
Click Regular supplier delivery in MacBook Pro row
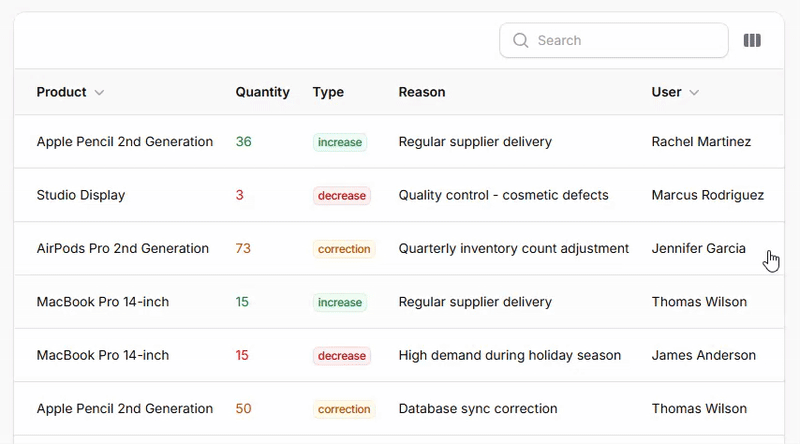(475, 302)
